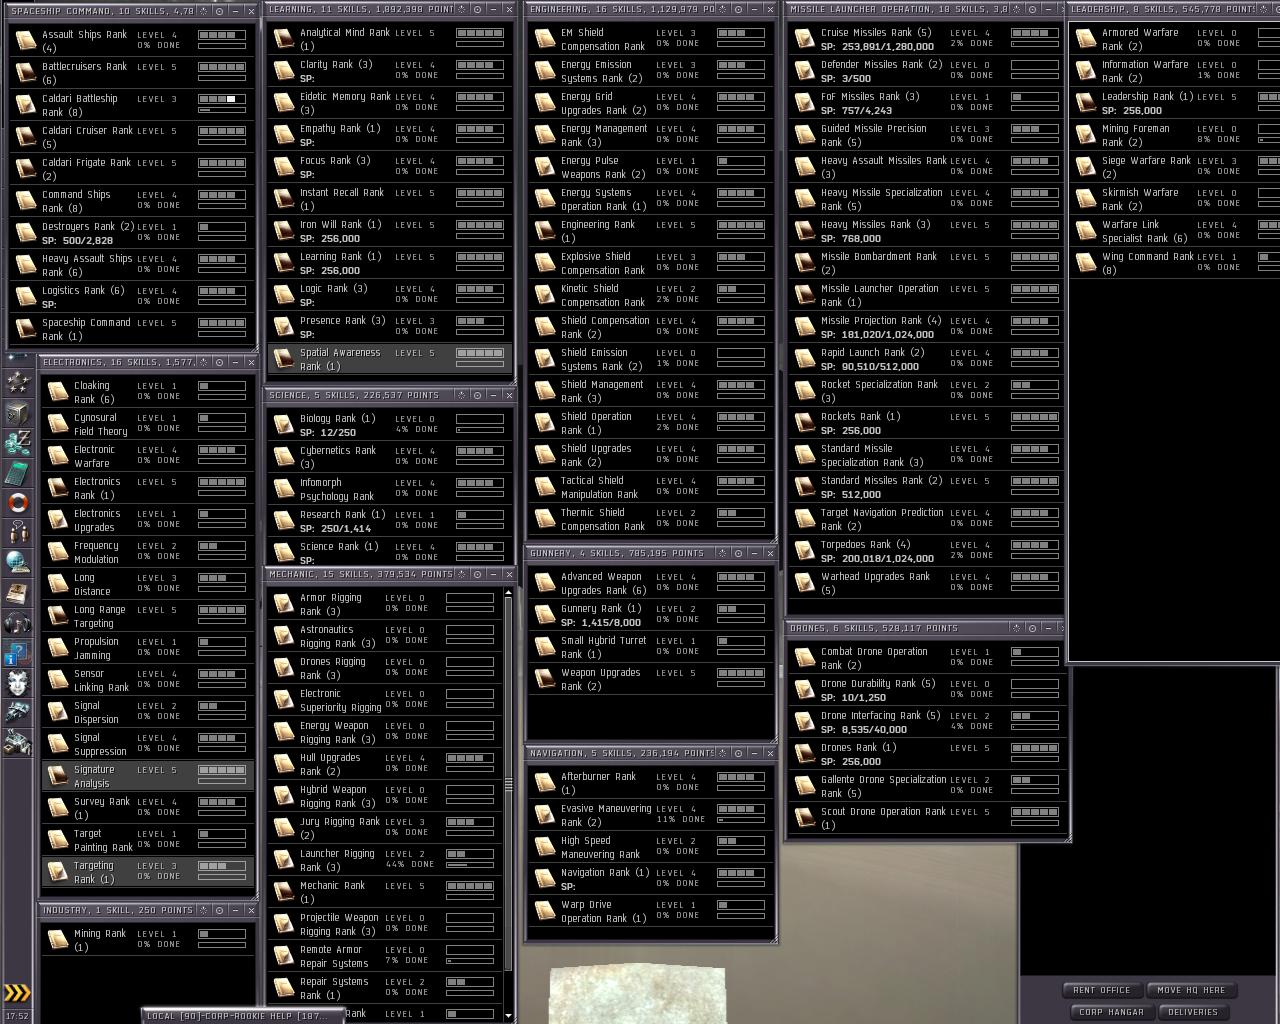Open the cube items icon in sidebar
1280x1024 pixels.
click(x=17, y=413)
